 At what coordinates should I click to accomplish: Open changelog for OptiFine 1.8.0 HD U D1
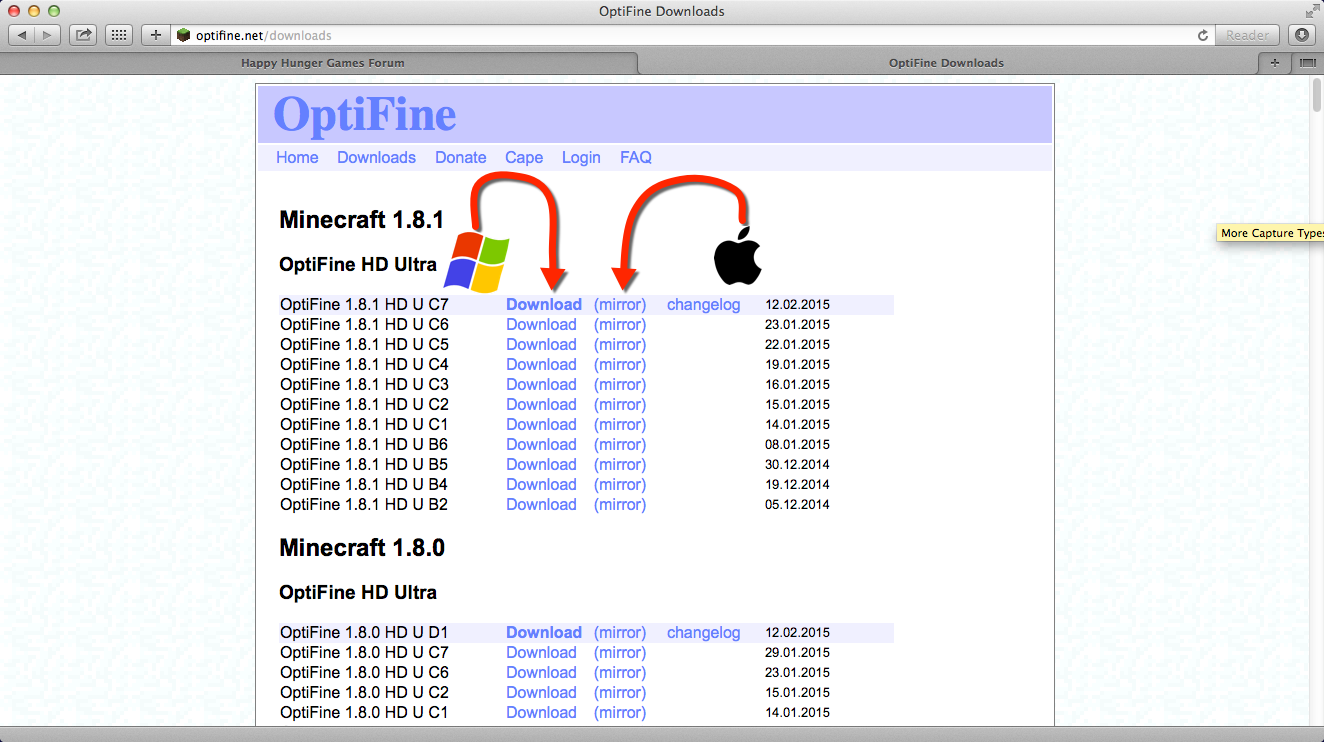coord(704,633)
